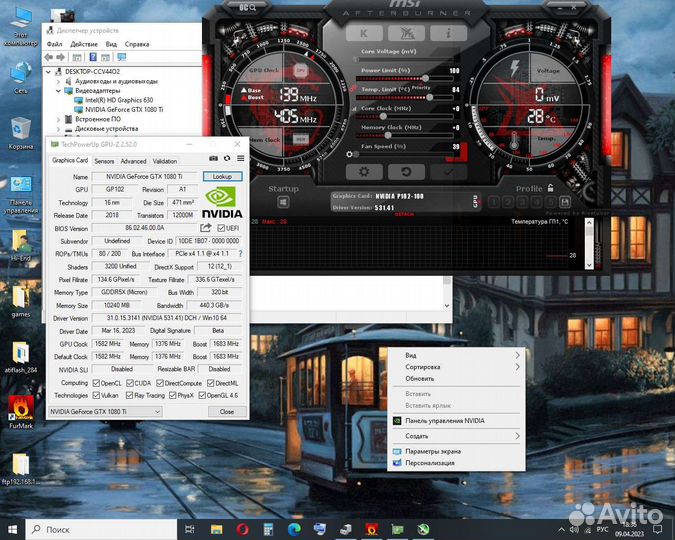The image size is (675, 540).
Task: Toggle the DirectML checkbox
Action: coord(211,383)
